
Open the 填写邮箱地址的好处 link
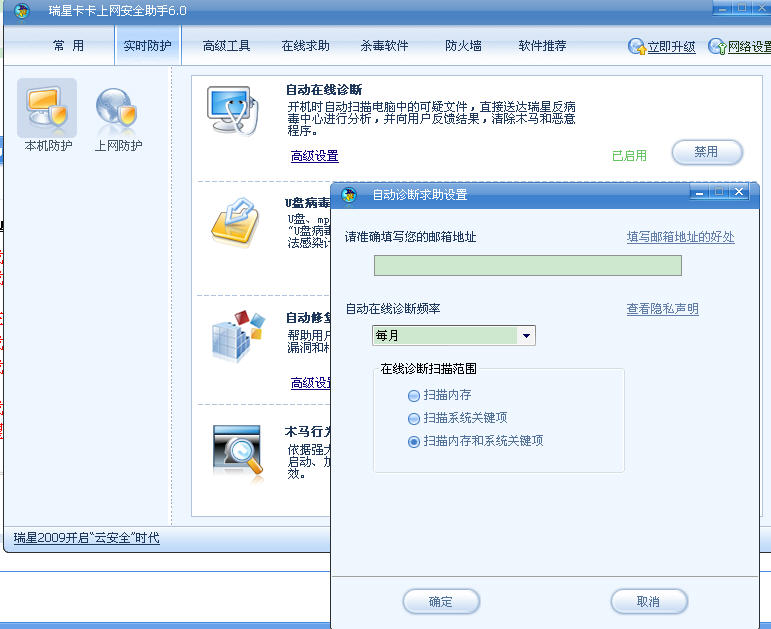(x=681, y=237)
